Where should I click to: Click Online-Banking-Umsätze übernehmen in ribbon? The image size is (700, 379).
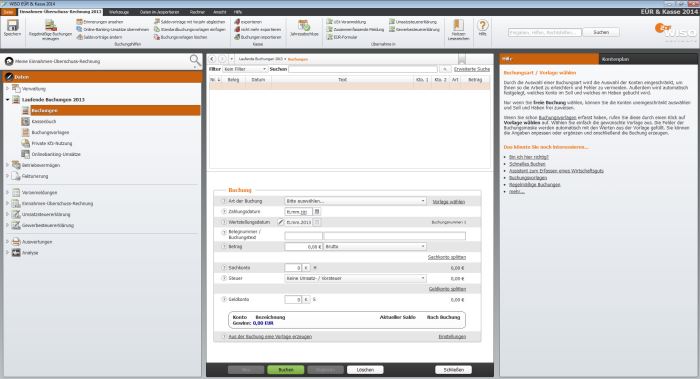[x=112, y=29]
